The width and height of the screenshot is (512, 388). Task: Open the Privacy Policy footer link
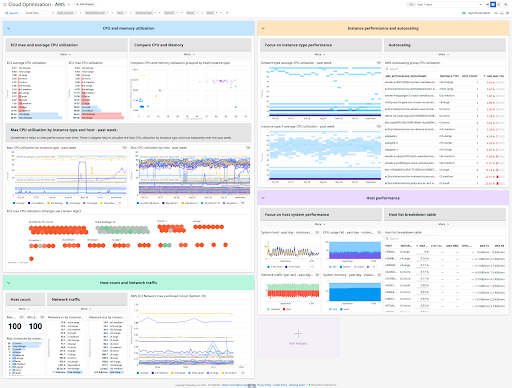pos(264,385)
